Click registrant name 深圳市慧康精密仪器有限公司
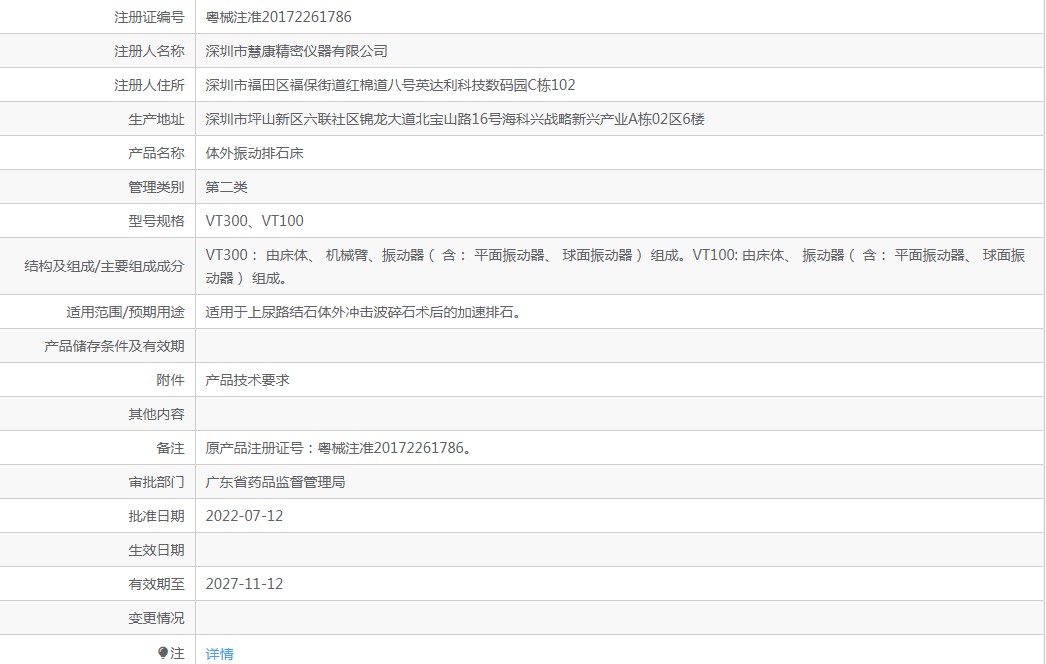Image resolution: width=1046 pixels, height=664 pixels. tap(296, 51)
